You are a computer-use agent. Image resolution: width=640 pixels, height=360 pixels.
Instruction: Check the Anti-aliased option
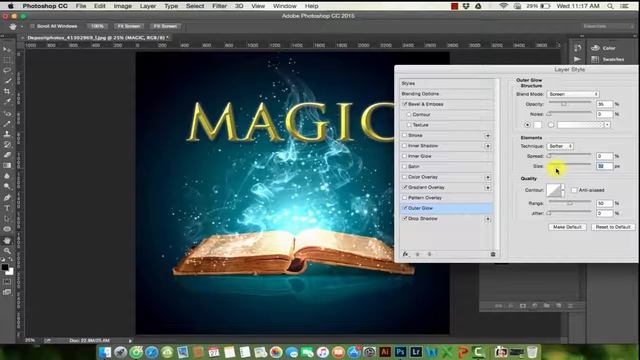(x=574, y=190)
